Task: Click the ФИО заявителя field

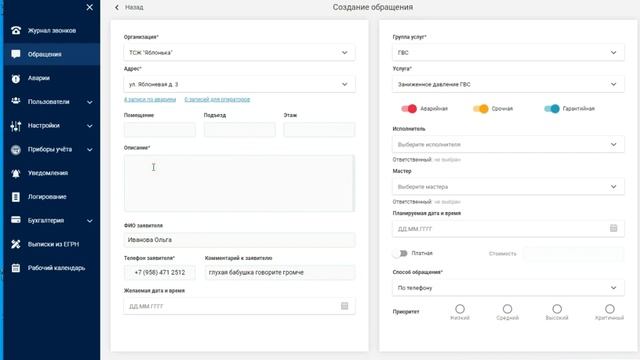Action: (239, 240)
